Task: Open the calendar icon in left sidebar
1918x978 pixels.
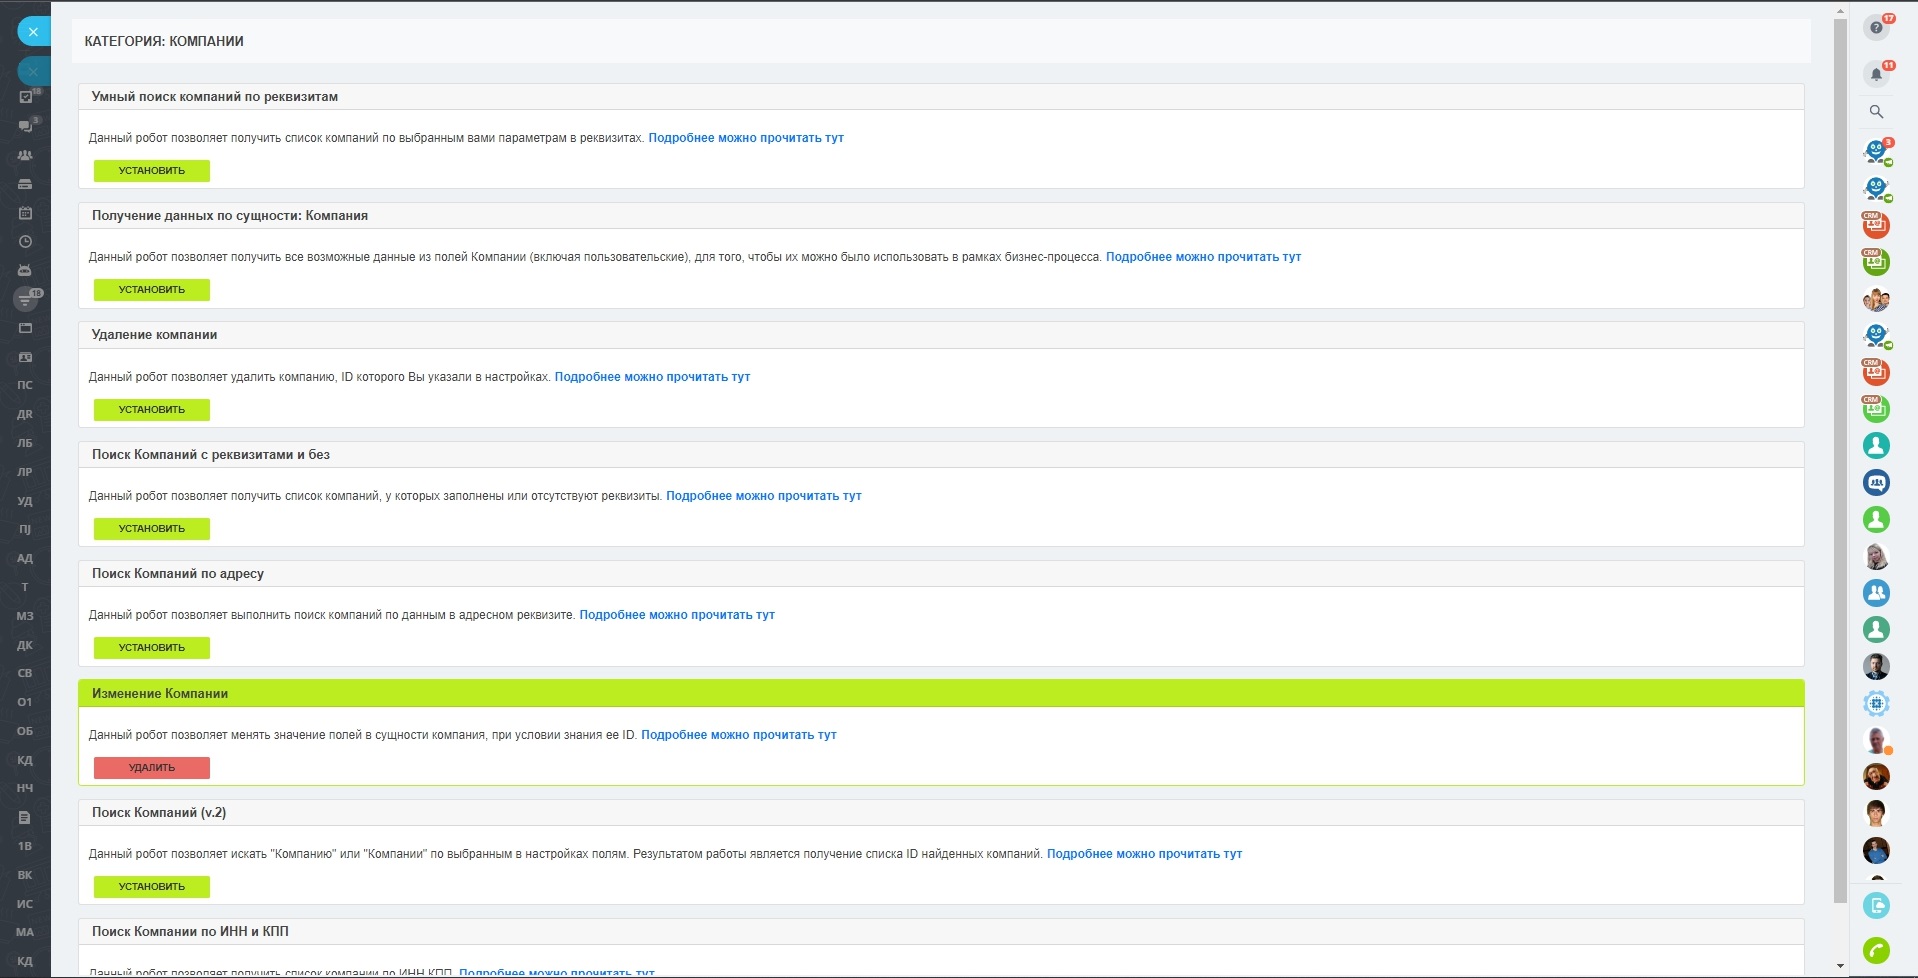Action: [26, 213]
